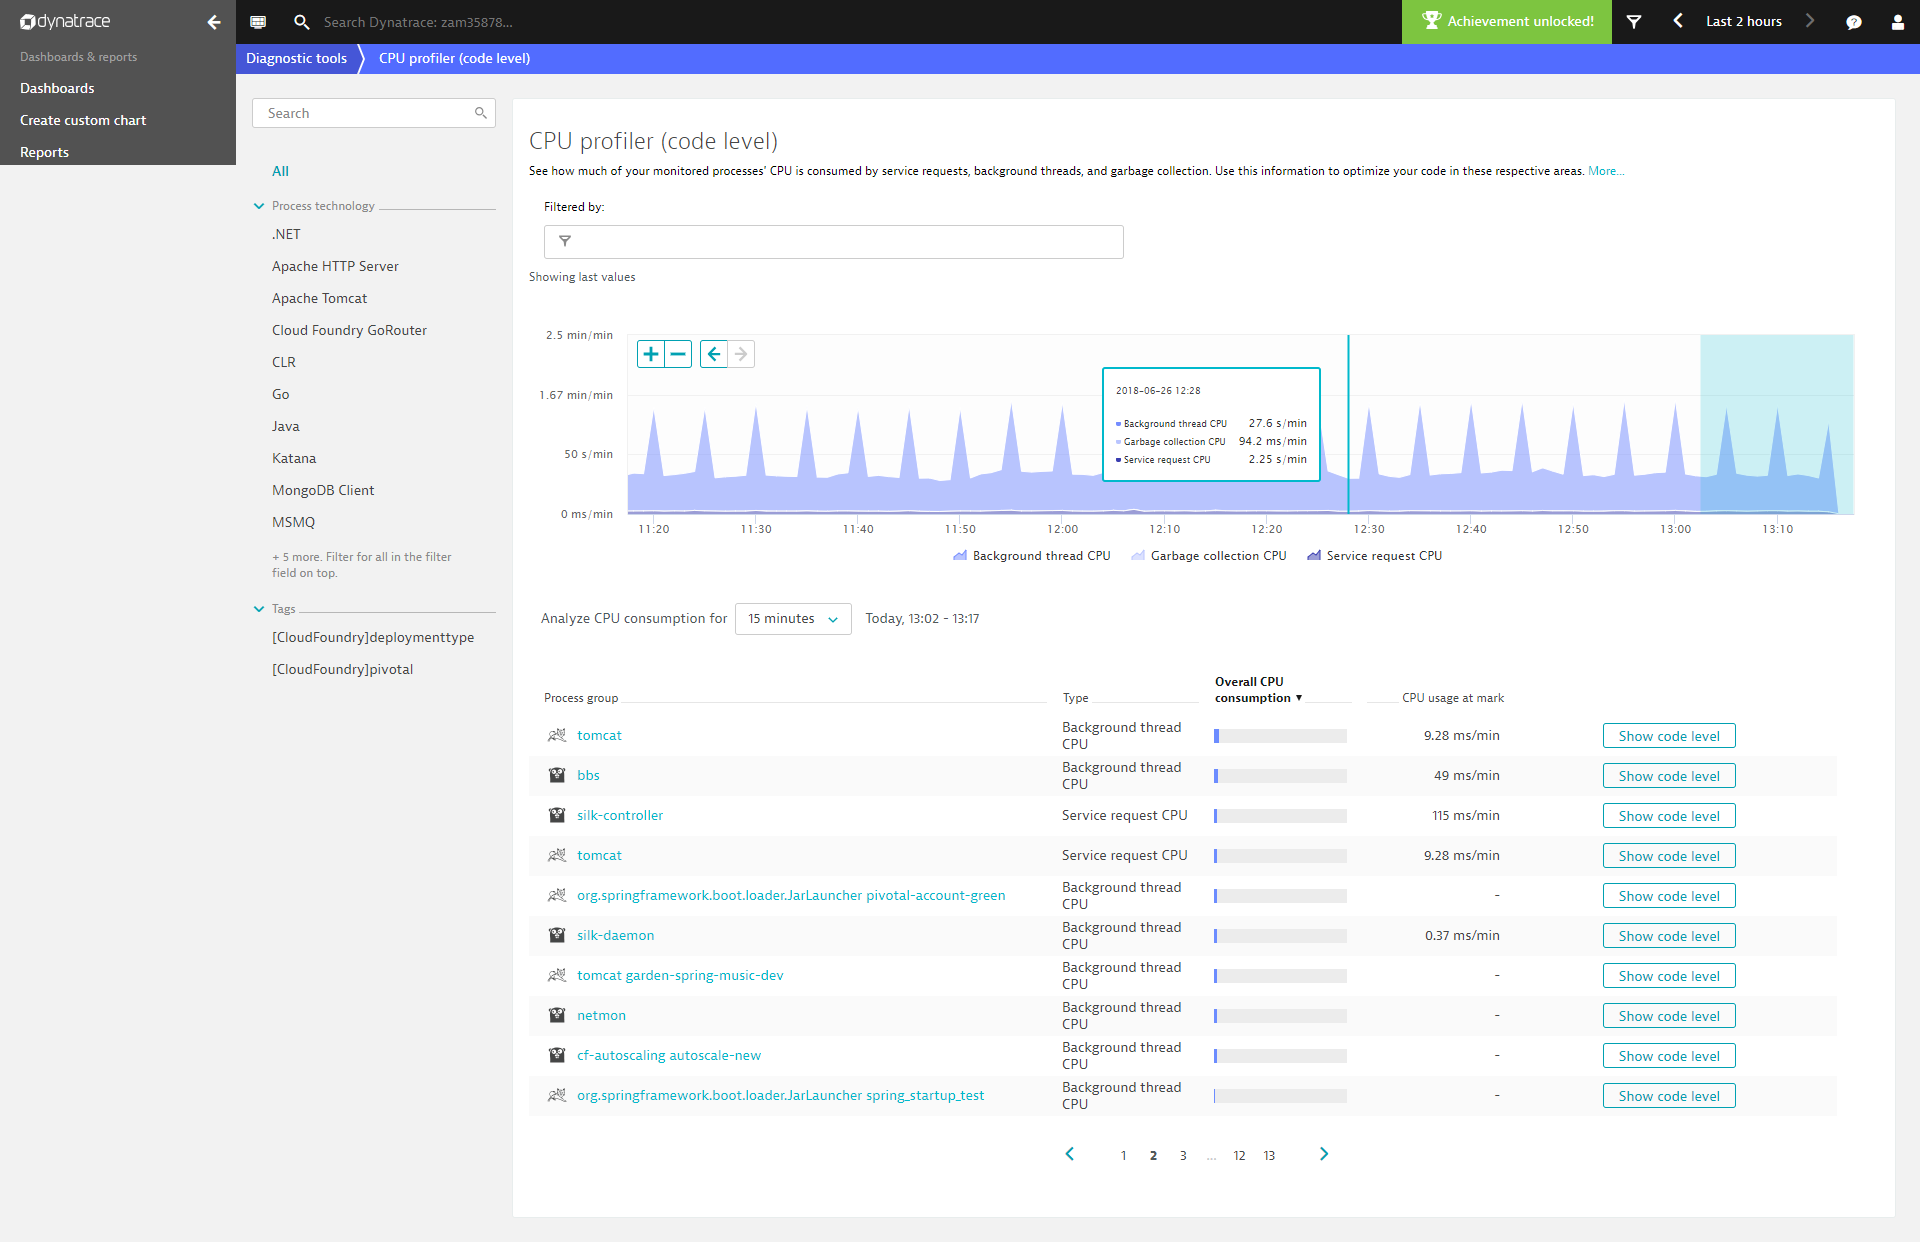Go to previous results page arrow
Image resolution: width=1920 pixels, height=1242 pixels.
1070,1154
